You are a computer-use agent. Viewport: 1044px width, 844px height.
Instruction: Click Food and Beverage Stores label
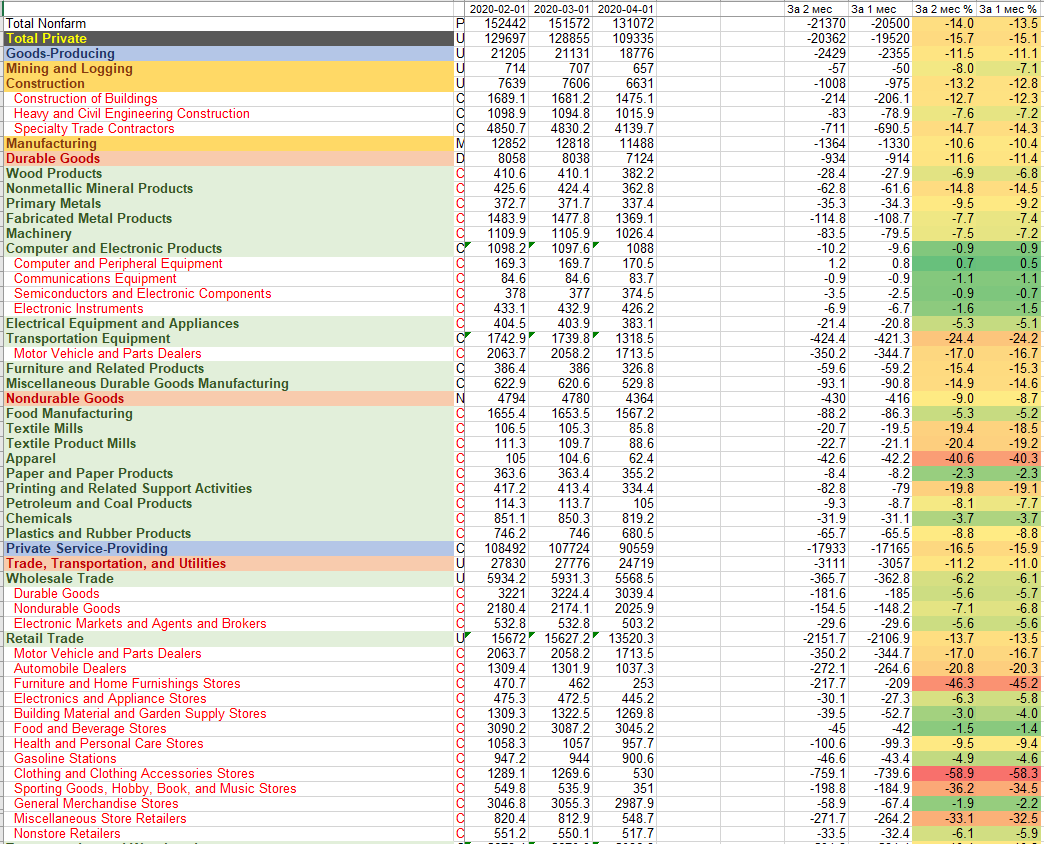coord(90,728)
